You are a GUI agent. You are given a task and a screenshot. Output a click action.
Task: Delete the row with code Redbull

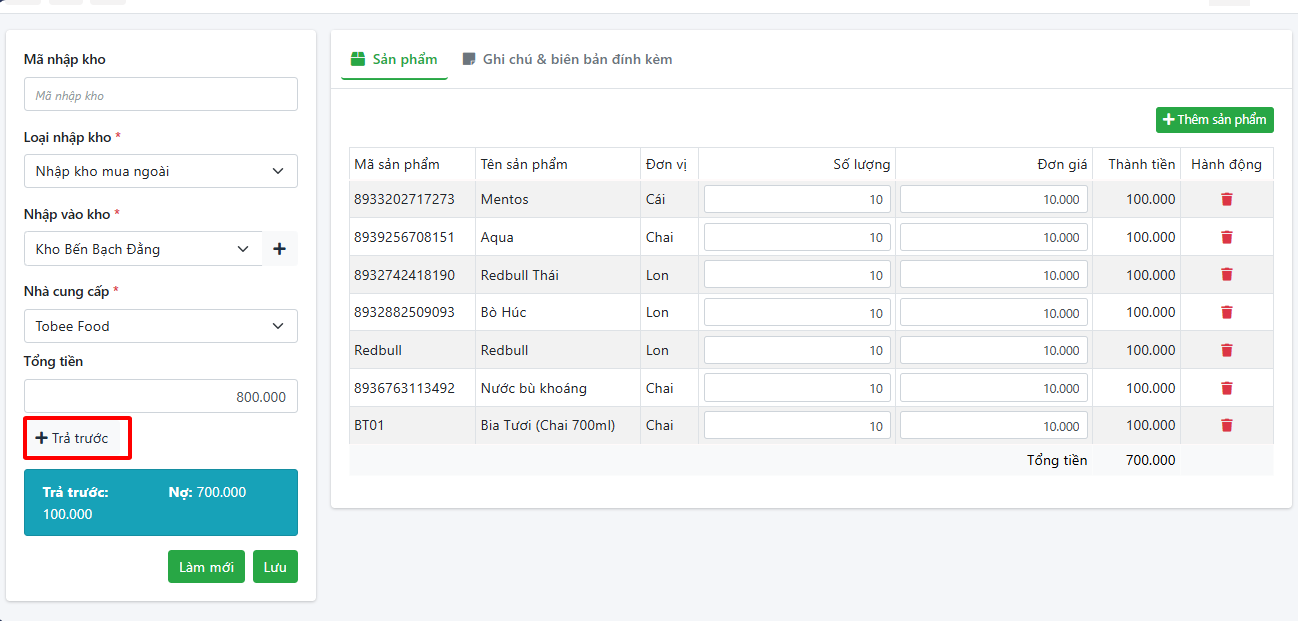point(1226,350)
